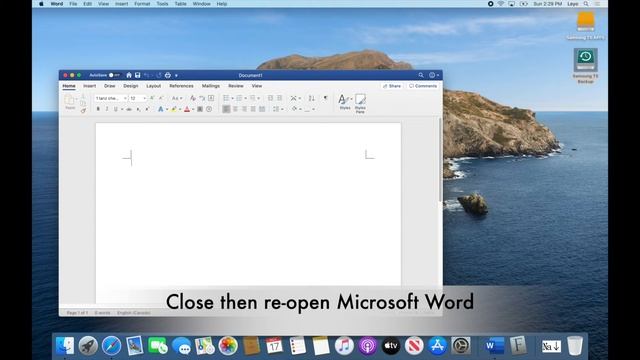Image resolution: width=640 pixels, height=360 pixels.
Task: Align text to the left
Action: (x=226, y=109)
